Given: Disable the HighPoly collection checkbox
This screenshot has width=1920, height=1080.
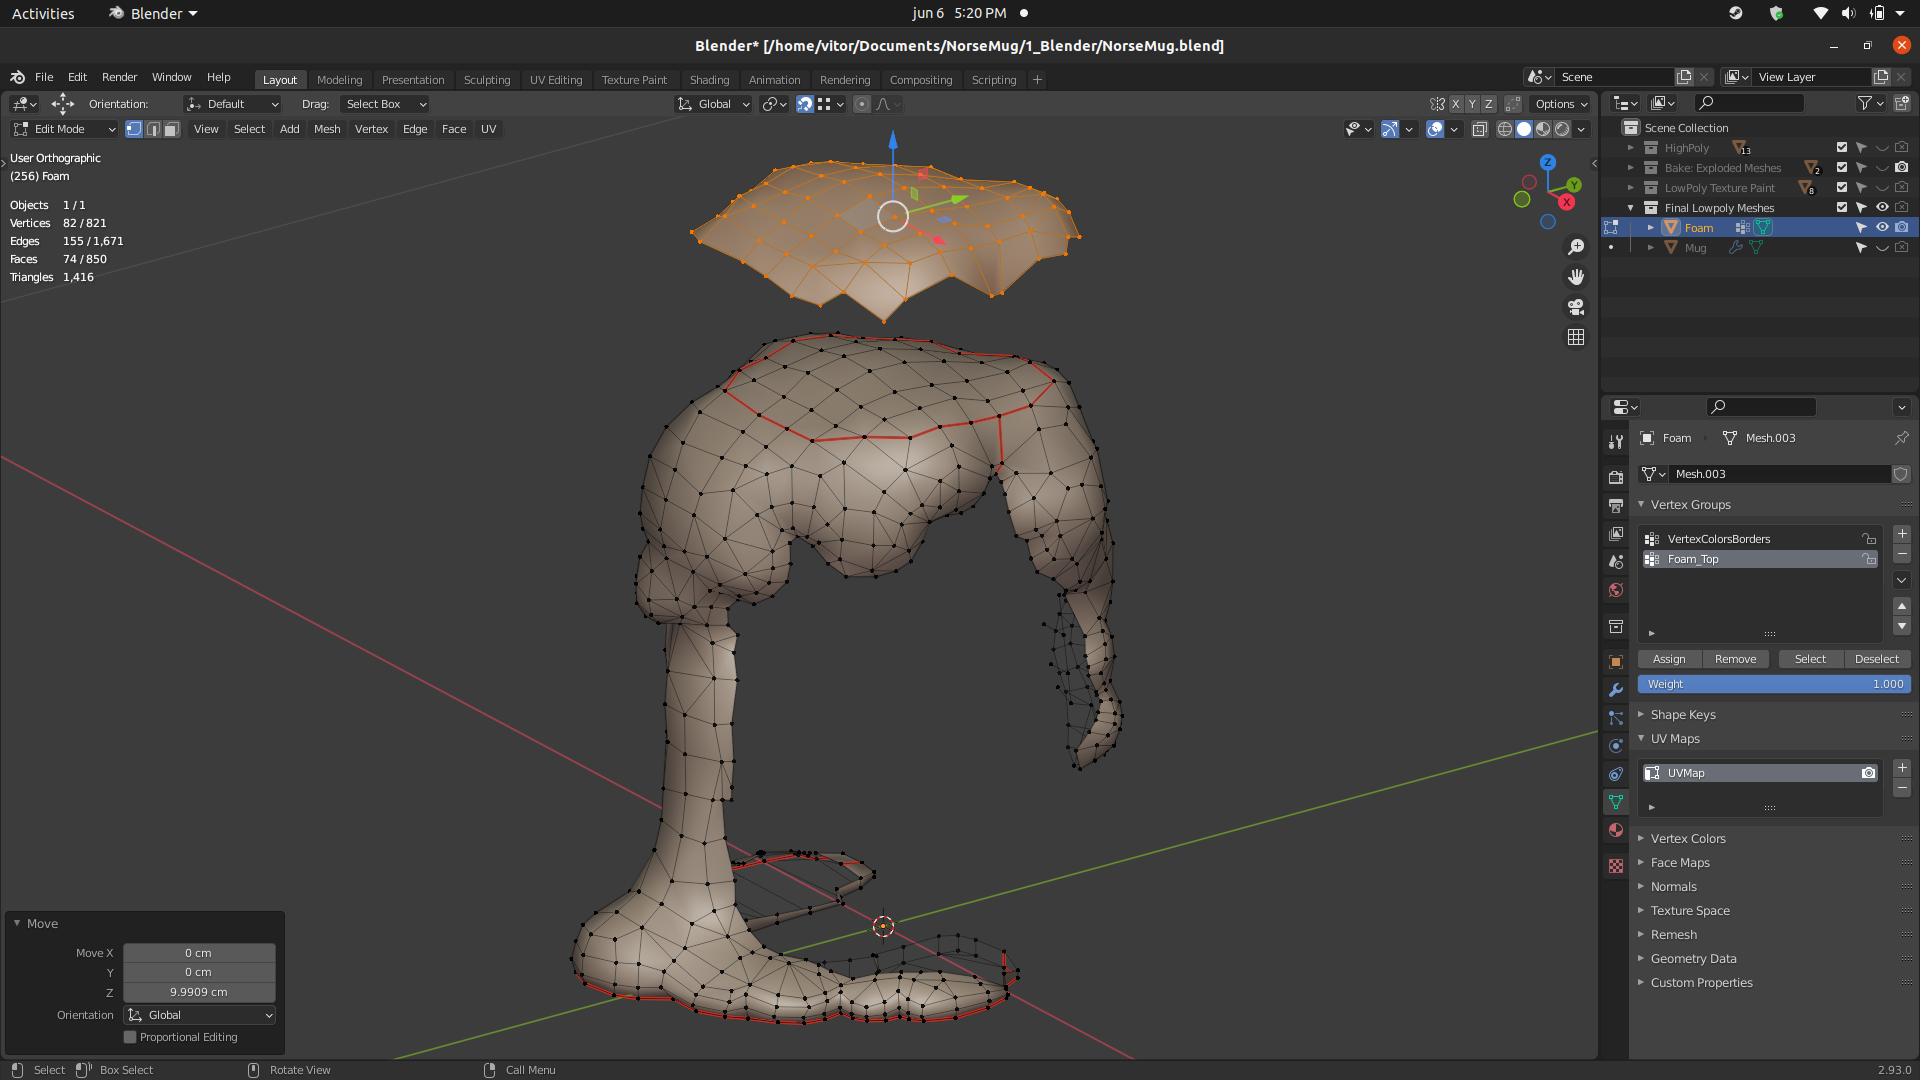Looking at the screenshot, I should pyautogui.click(x=1841, y=147).
